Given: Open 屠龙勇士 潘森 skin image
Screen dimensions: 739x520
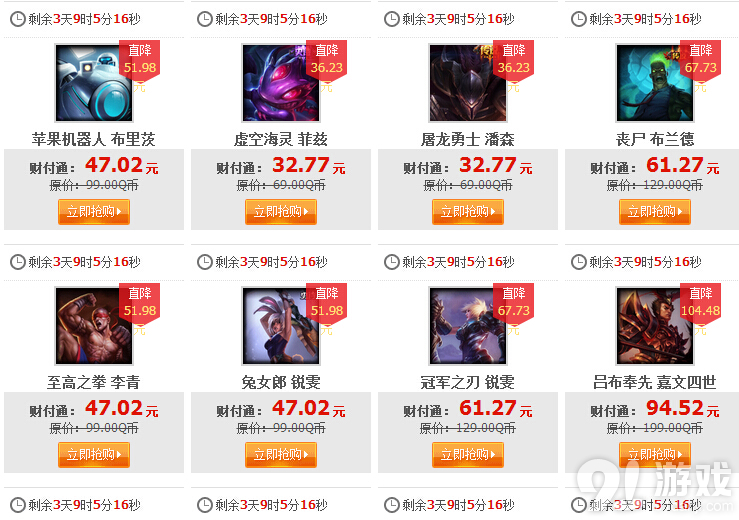Looking at the screenshot, I should (x=468, y=83).
